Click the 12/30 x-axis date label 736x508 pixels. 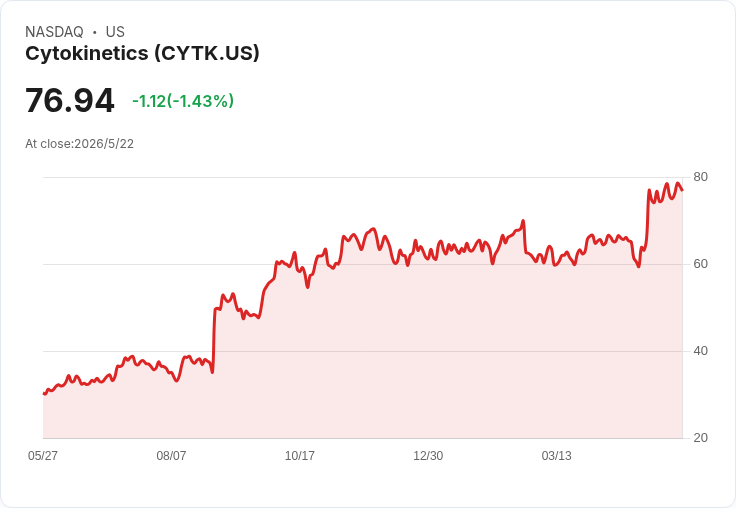click(x=428, y=455)
